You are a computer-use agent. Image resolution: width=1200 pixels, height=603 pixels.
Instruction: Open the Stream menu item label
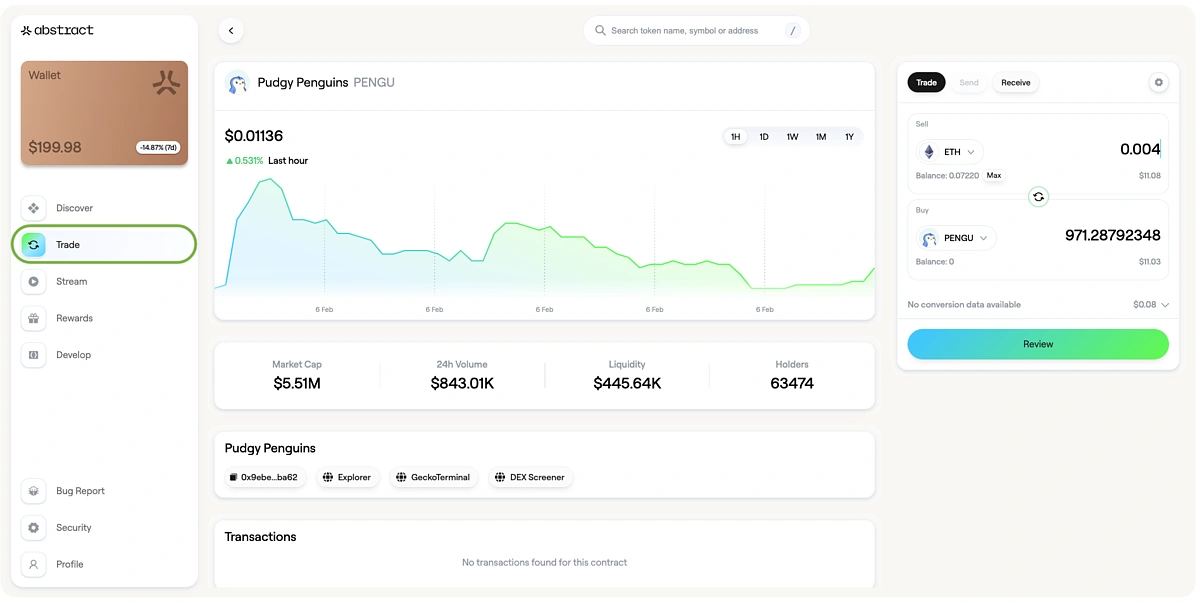[x=71, y=282]
